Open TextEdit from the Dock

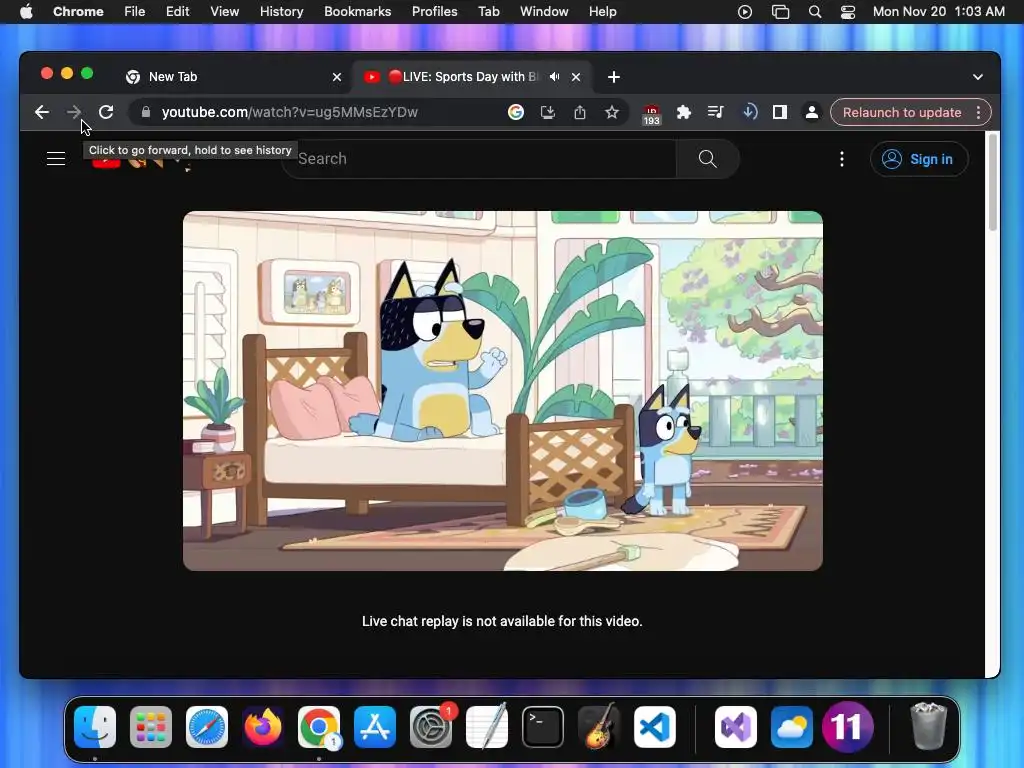tap(487, 727)
